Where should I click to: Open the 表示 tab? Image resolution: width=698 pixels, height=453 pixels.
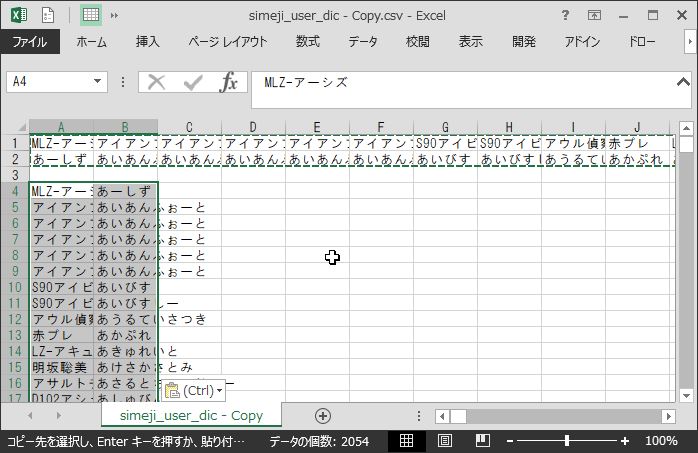click(471, 42)
